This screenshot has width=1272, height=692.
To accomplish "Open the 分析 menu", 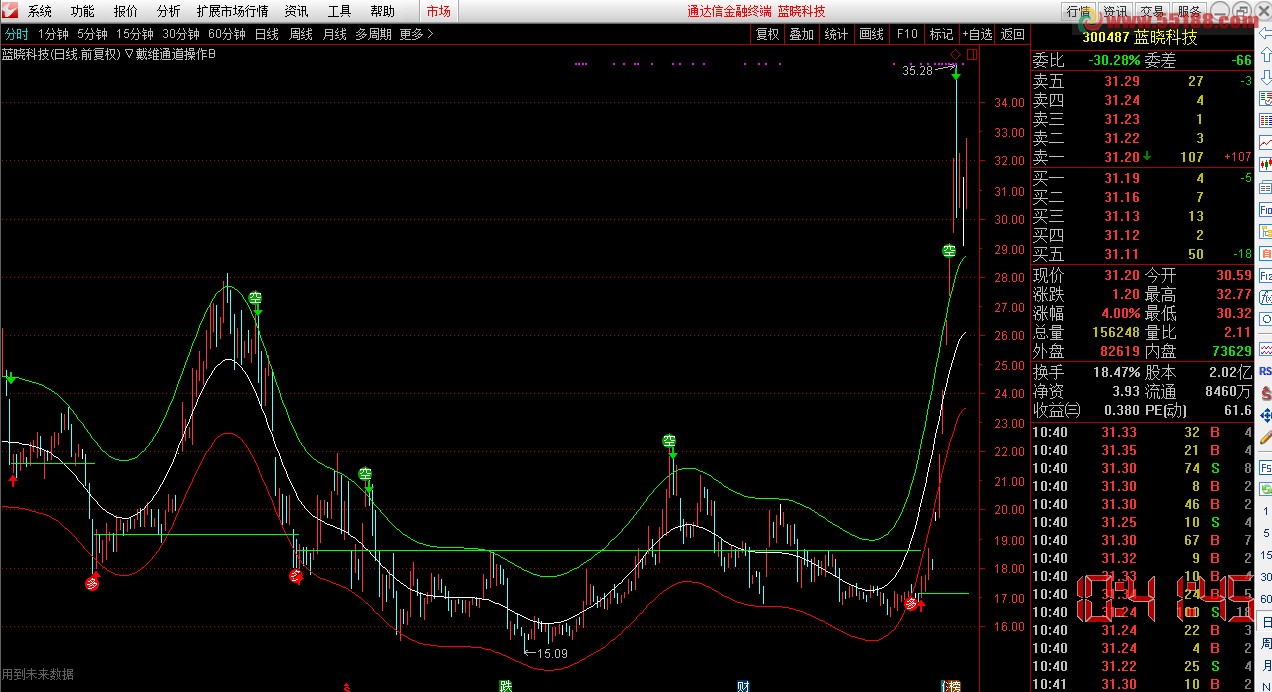I will click(x=169, y=11).
